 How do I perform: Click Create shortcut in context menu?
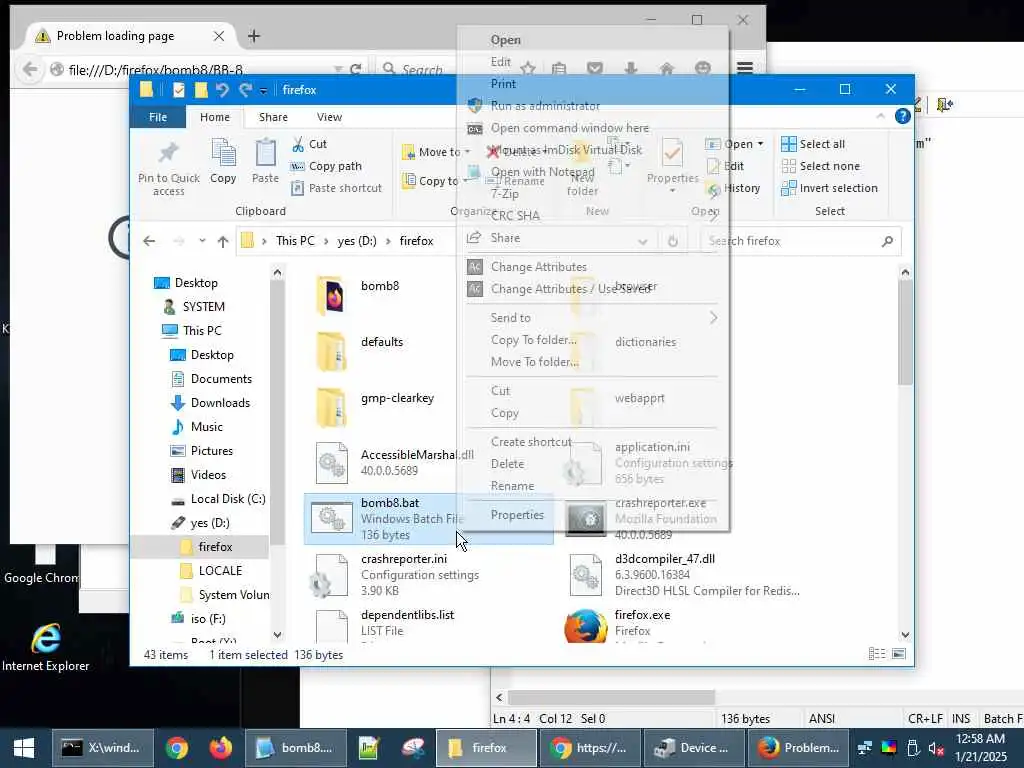531,441
